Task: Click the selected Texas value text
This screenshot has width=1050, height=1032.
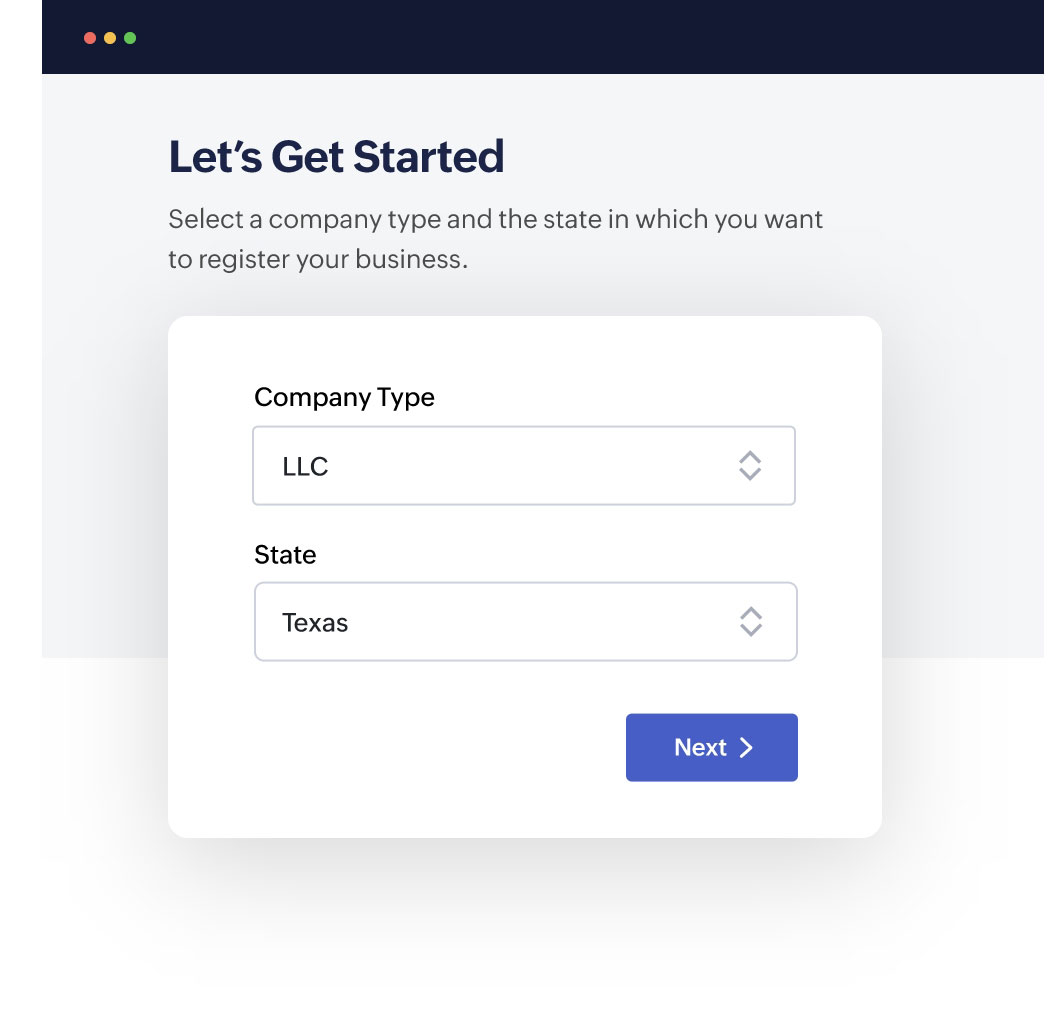Action: [315, 623]
